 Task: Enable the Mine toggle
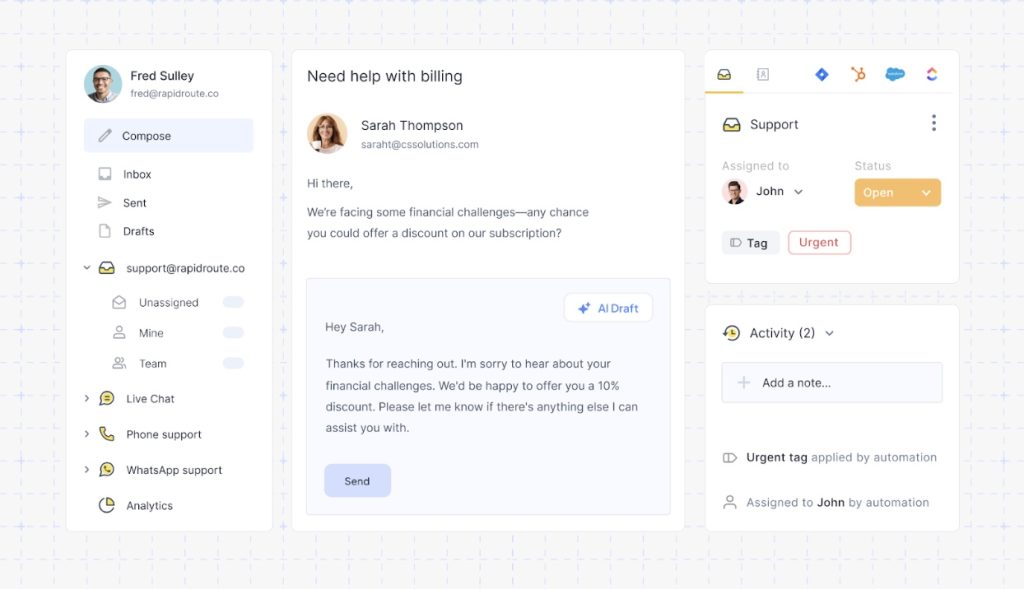click(231, 332)
